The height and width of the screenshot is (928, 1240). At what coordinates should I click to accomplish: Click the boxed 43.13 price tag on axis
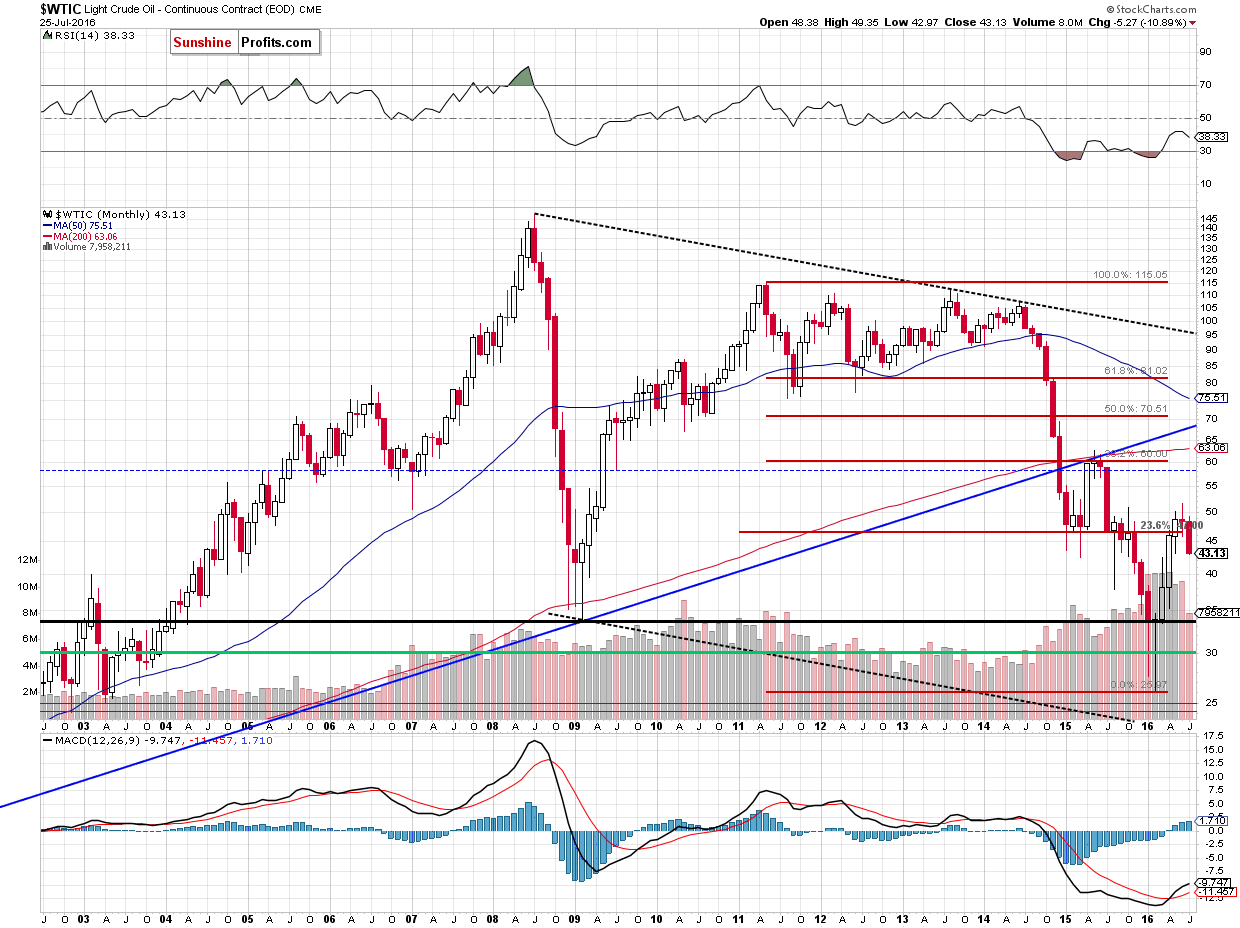pos(1213,553)
